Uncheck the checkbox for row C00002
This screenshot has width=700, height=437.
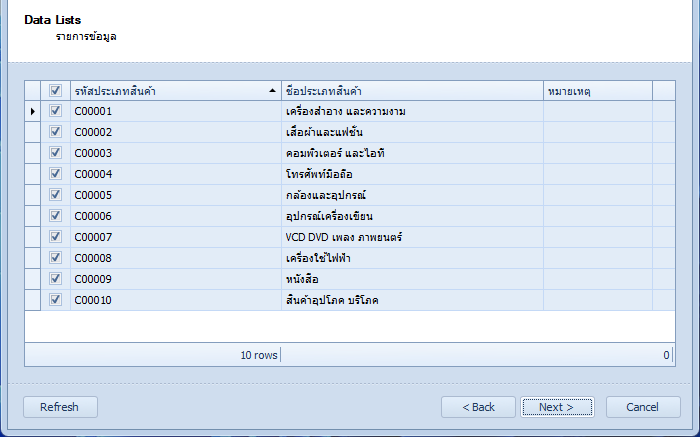click(x=55, y=132)
